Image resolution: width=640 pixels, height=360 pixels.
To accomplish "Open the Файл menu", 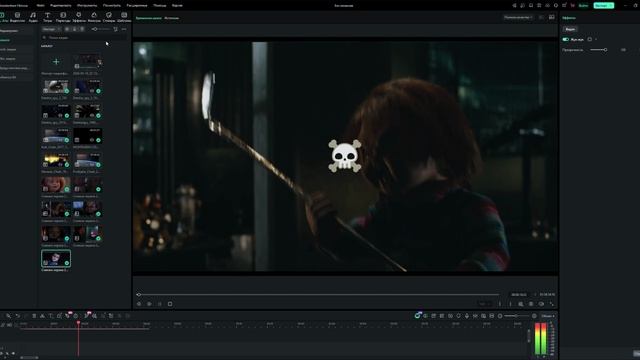I will (40, 6).
